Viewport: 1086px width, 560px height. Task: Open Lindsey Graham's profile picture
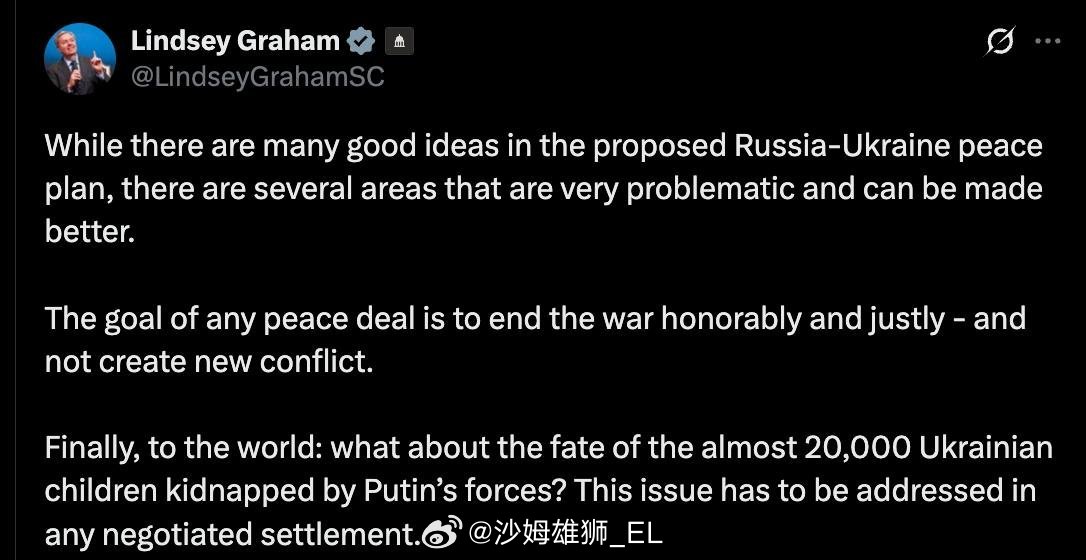pos(80,58)
